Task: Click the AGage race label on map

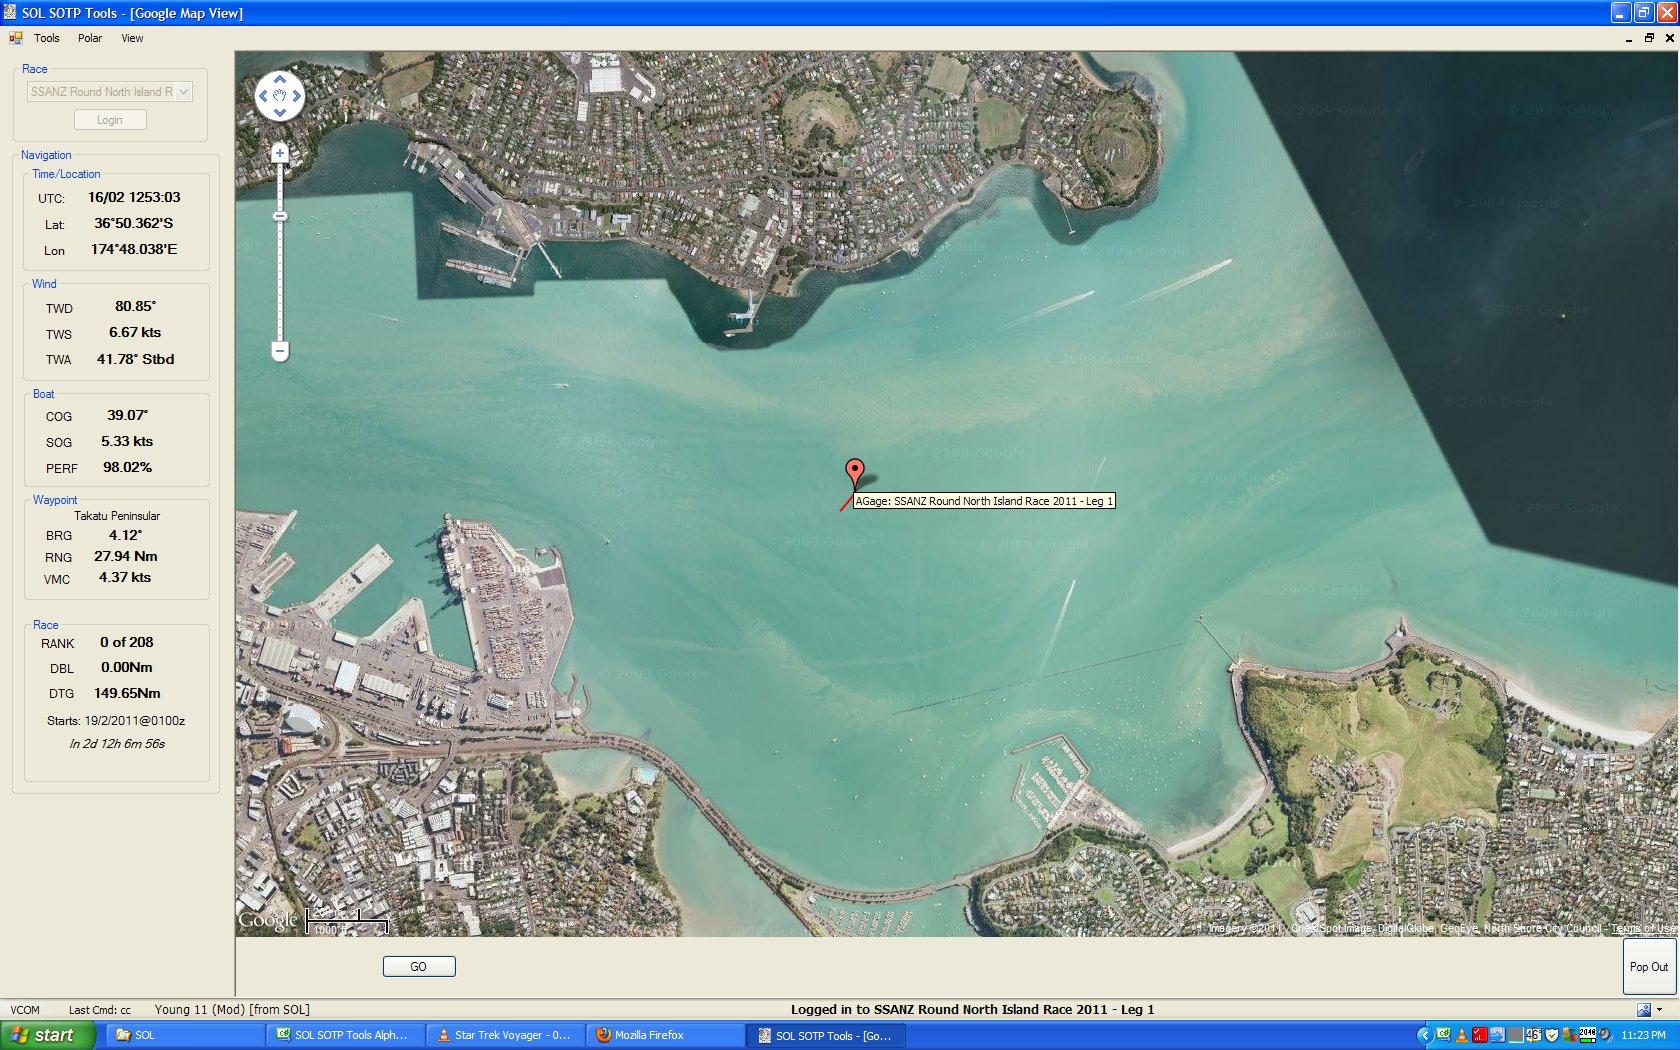Action: [984, 501]
